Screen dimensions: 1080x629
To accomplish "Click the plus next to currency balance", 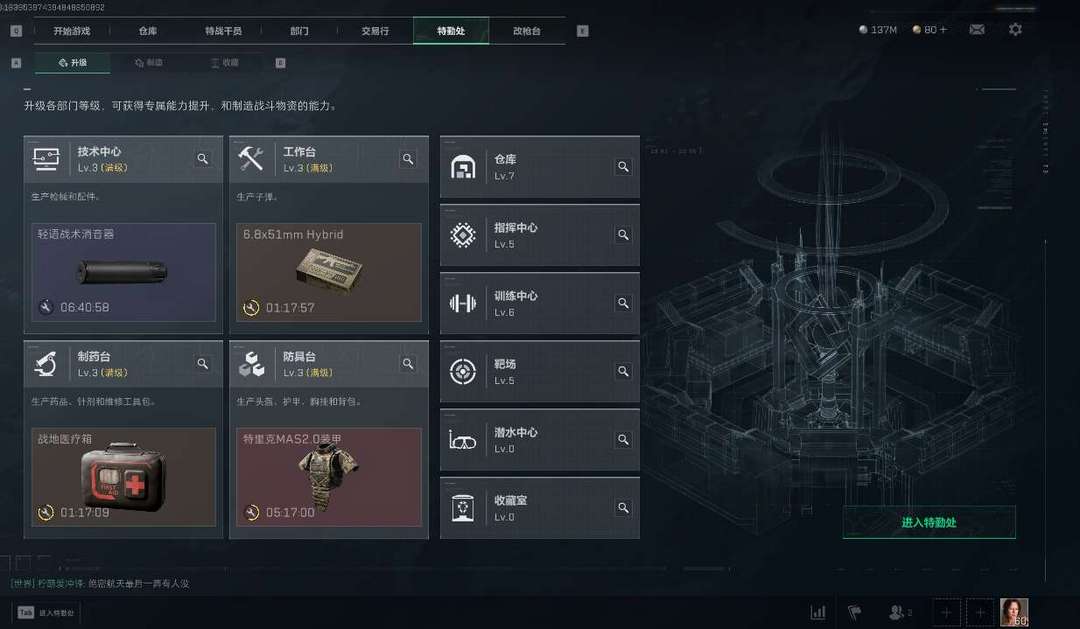I will (943, 30).
